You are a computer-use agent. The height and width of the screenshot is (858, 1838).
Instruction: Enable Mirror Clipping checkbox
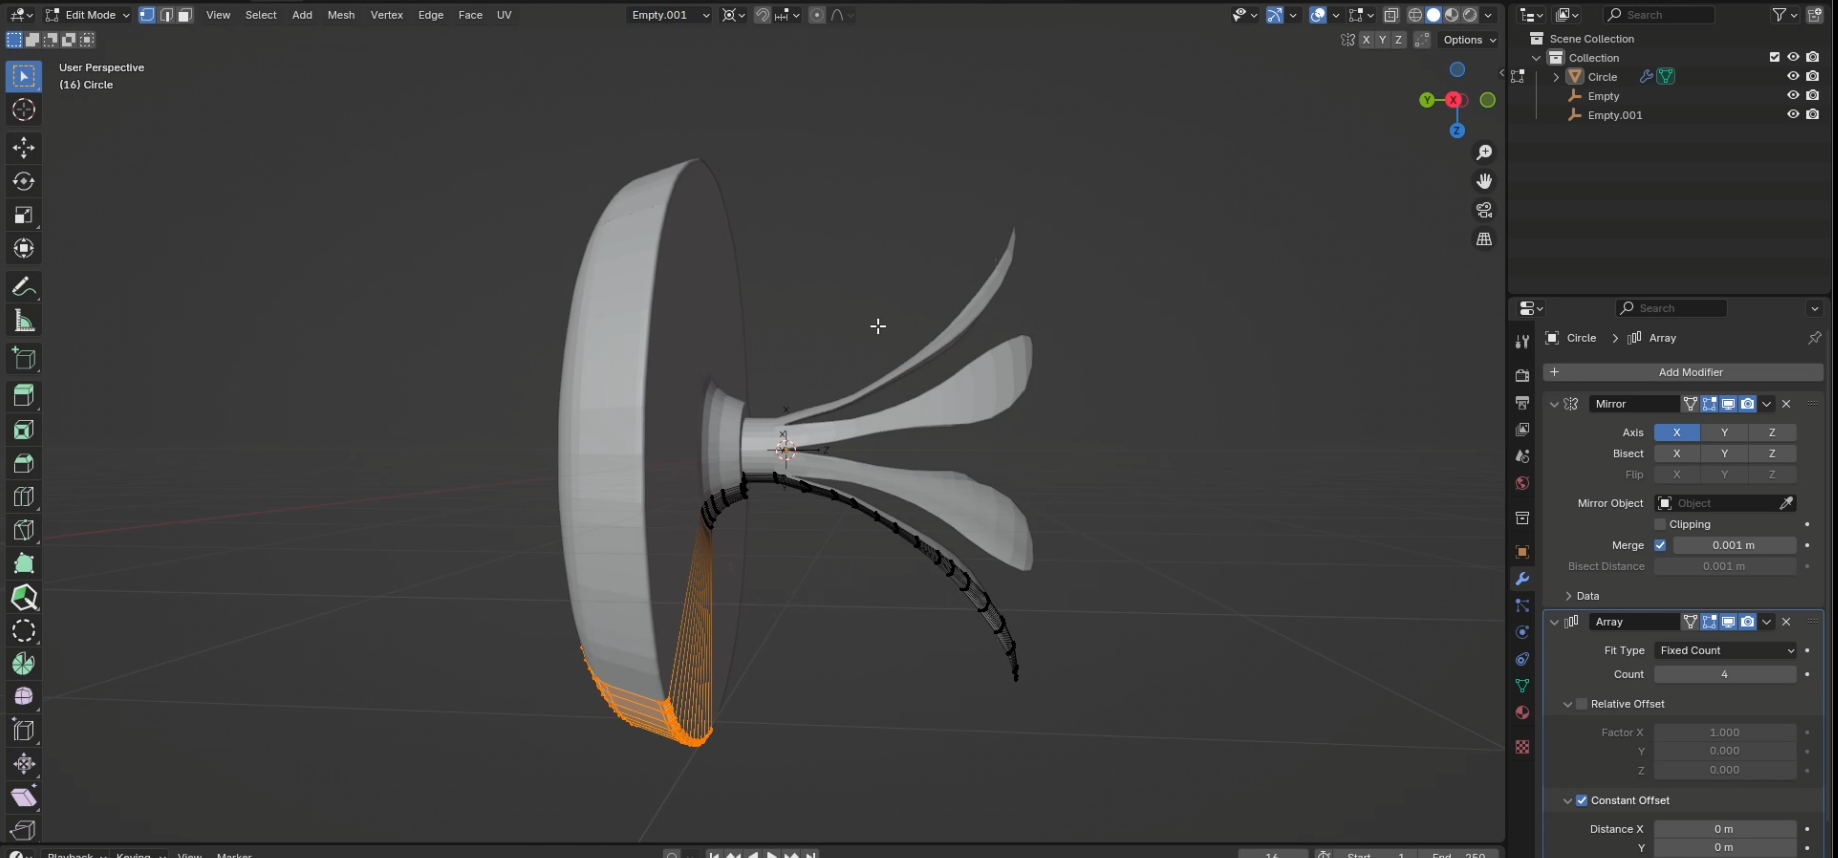point(1660,524)
